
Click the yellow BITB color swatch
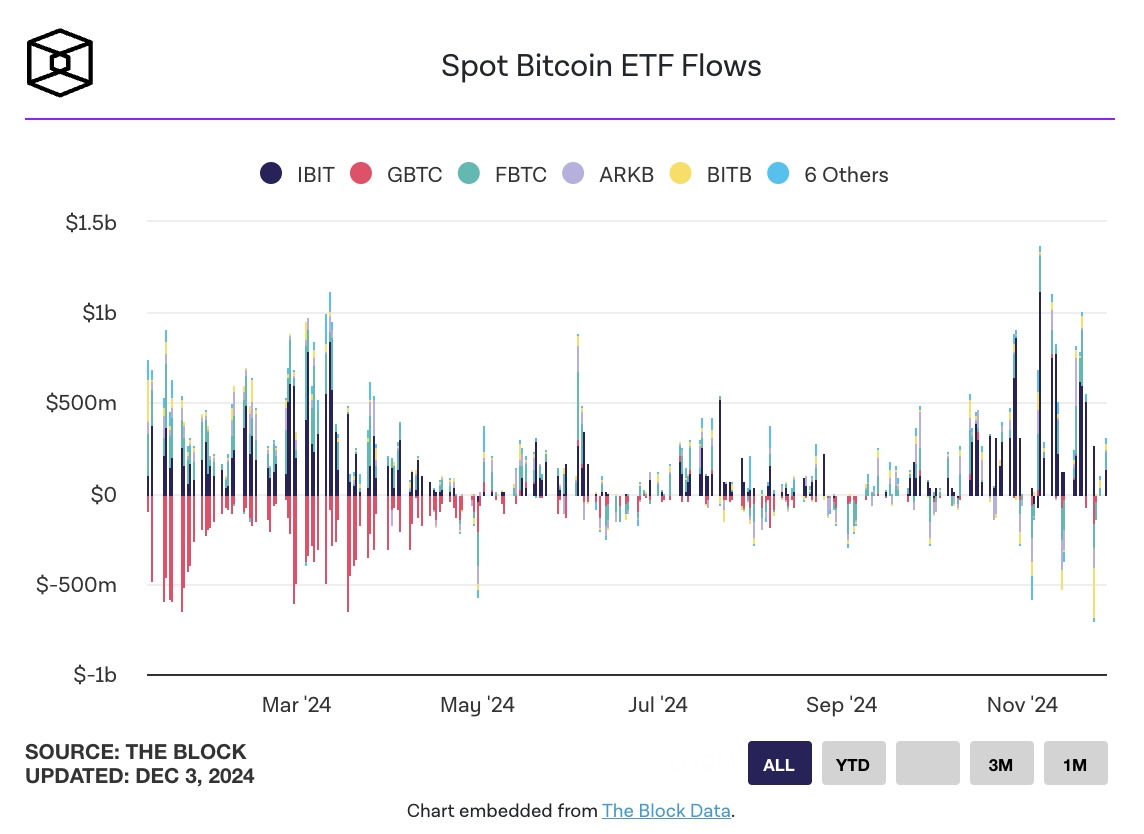[681, 173]
